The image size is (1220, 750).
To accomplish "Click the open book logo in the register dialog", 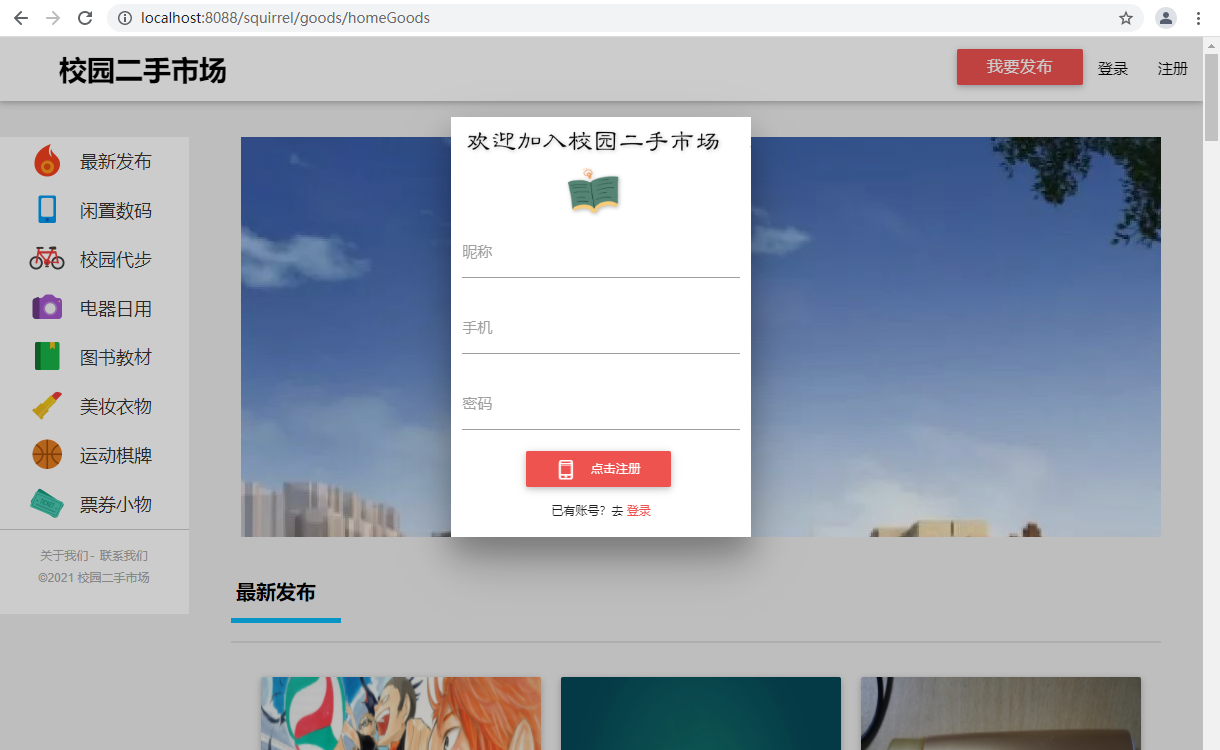I will (594, 191).
